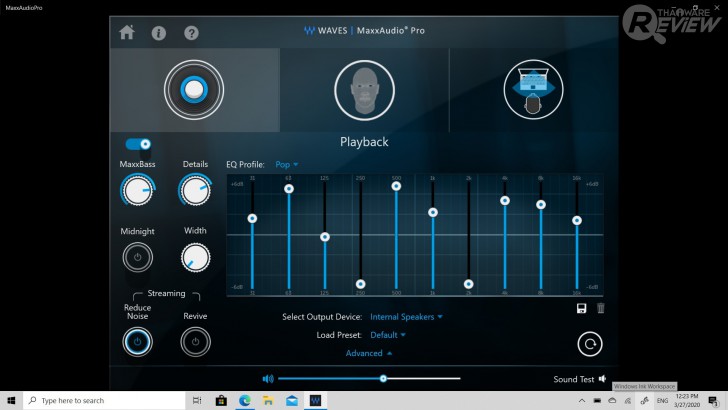Image resolution: width=728 pixels, height=410 pixels.
Task: Play the Sound Test
Action: 579,379
